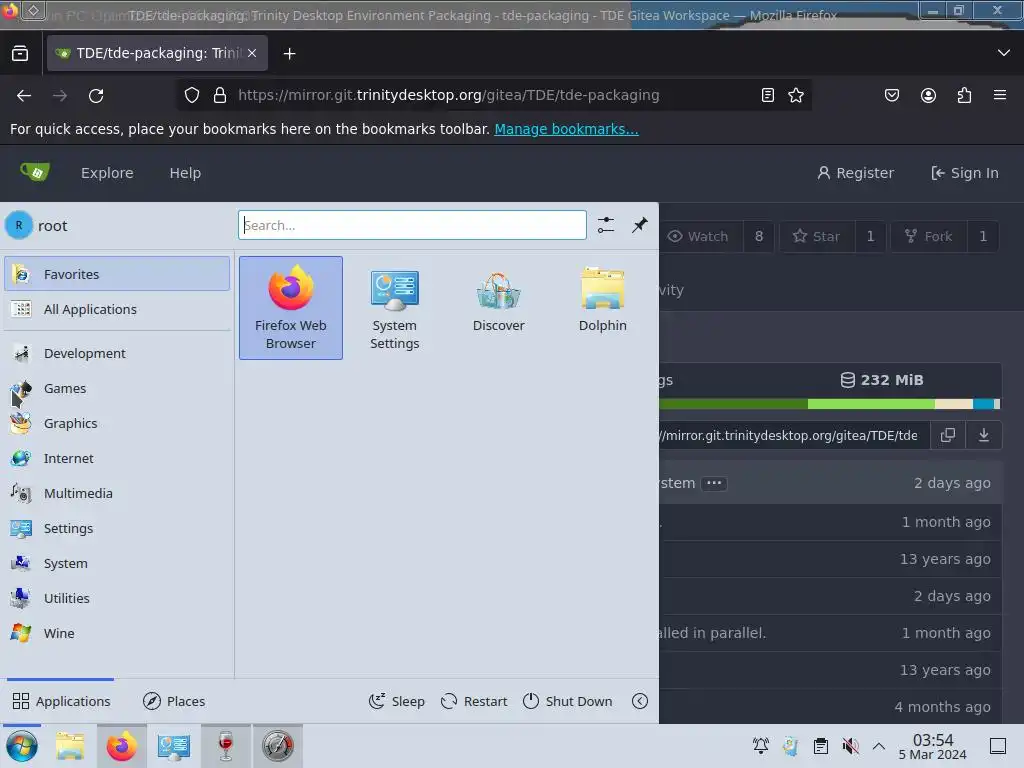
Task: Open clipboard tray icon
Action: [820, 746]
